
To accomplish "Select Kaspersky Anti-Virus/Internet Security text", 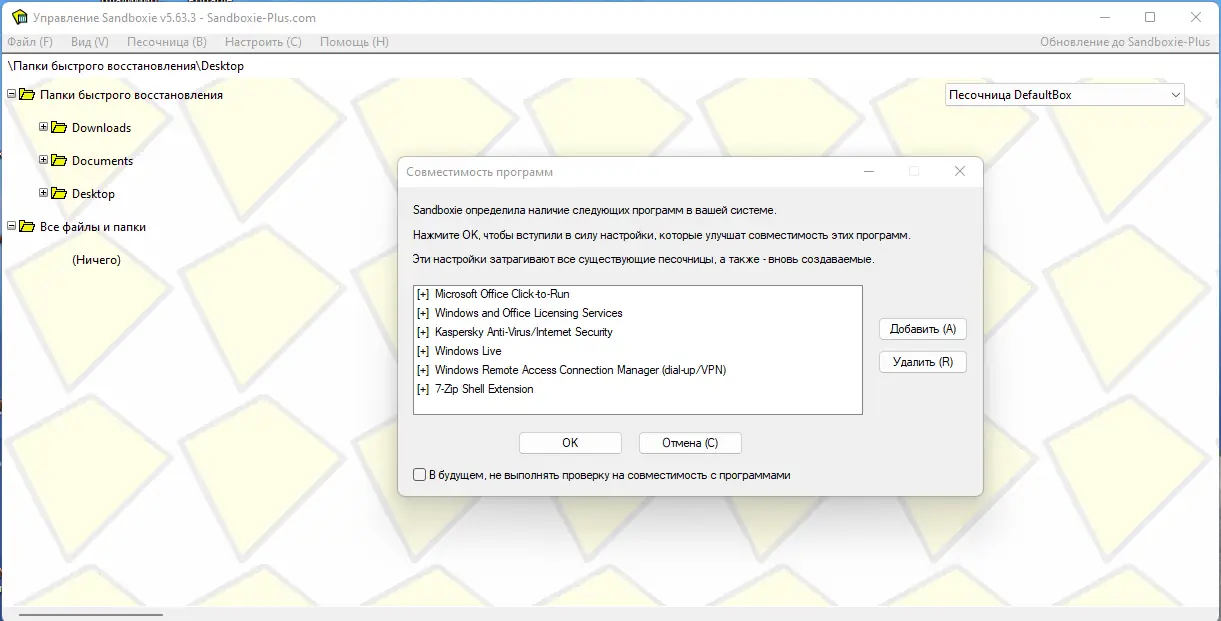I will (524, 332).
